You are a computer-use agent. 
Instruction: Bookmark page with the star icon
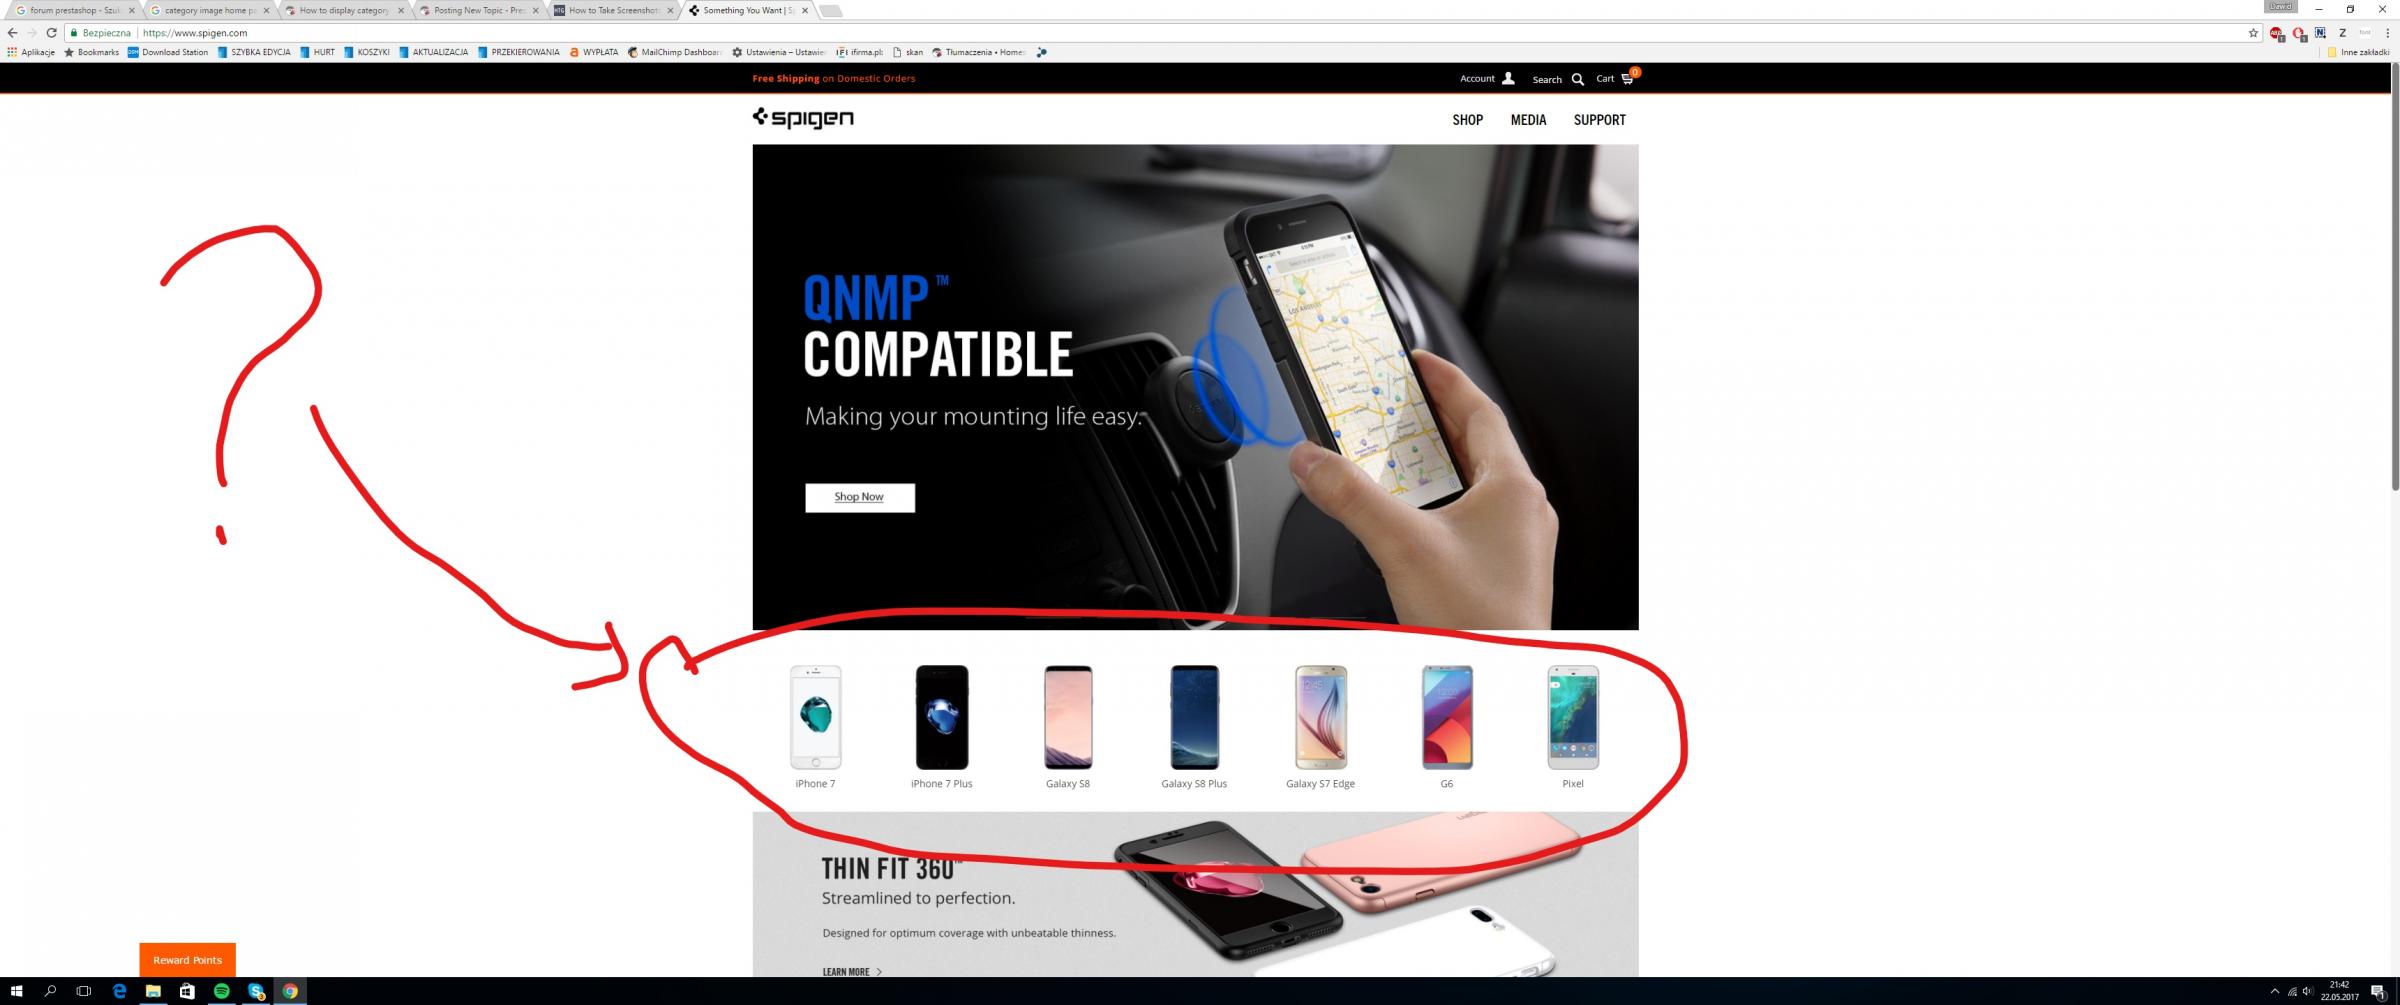2253,33
